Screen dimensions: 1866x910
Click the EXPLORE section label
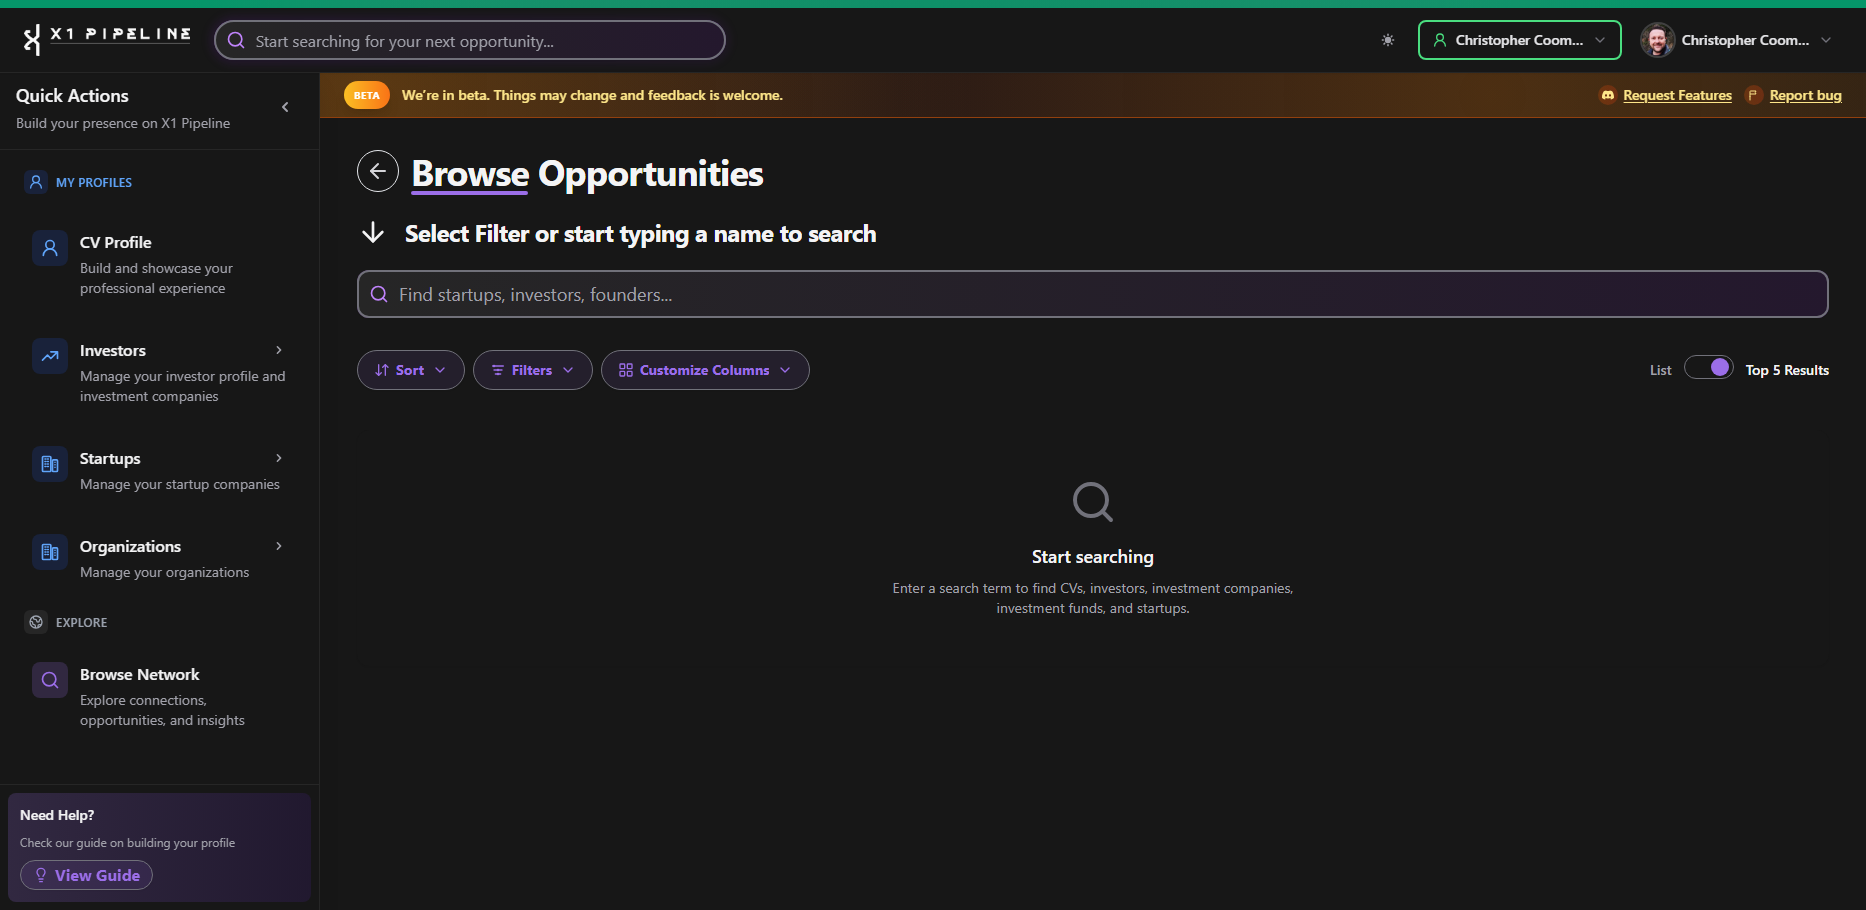pyautogui.click(x=81, y=622)
